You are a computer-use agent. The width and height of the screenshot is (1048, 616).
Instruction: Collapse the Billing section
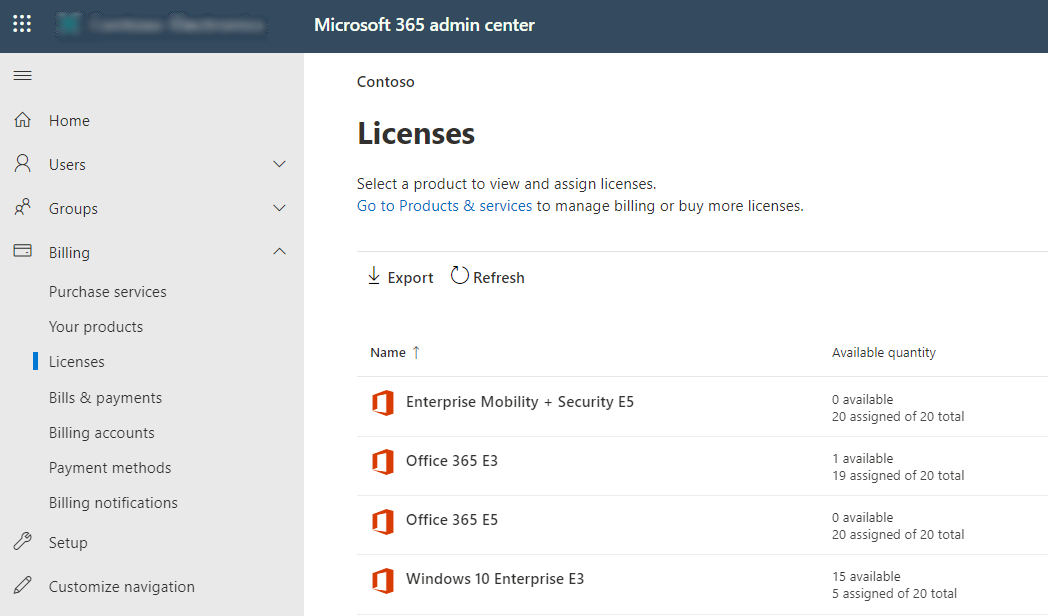point(279,251)
